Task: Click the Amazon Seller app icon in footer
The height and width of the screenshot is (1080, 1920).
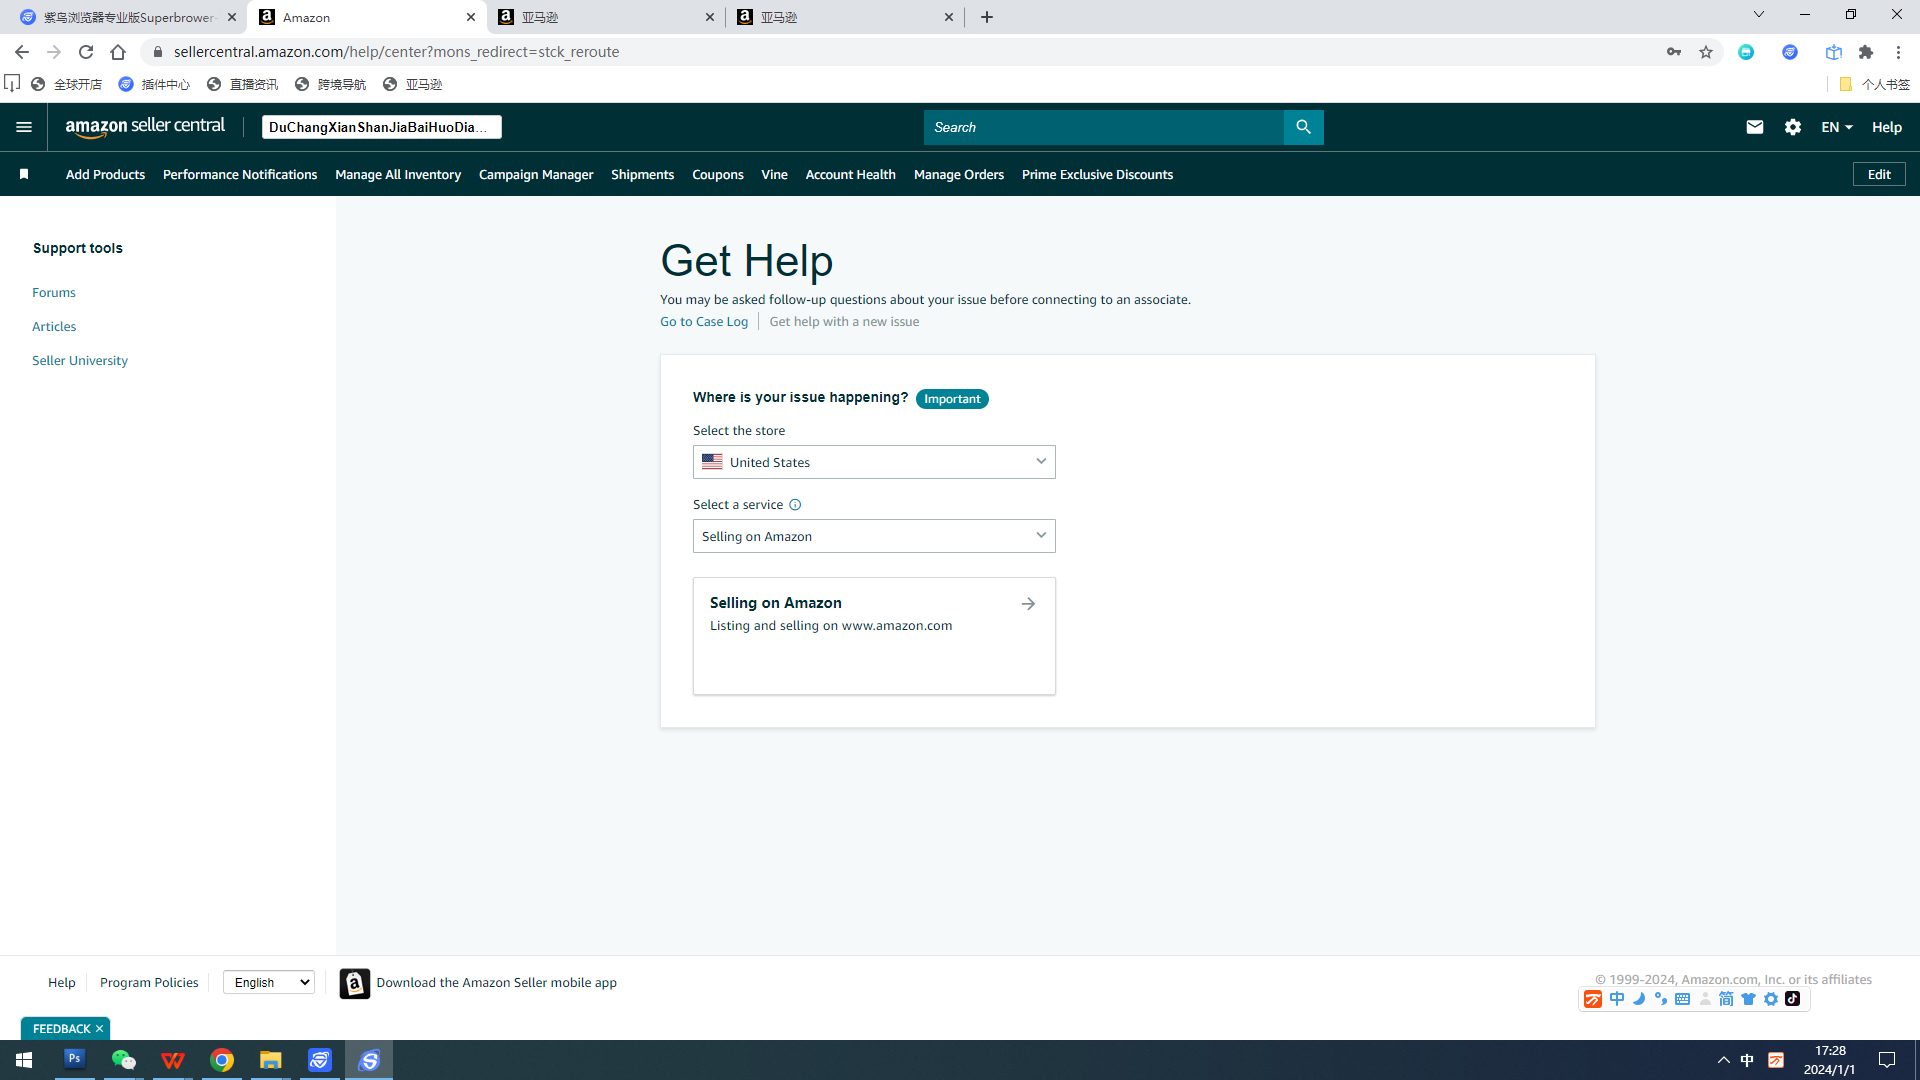Action: coord(354,983)
